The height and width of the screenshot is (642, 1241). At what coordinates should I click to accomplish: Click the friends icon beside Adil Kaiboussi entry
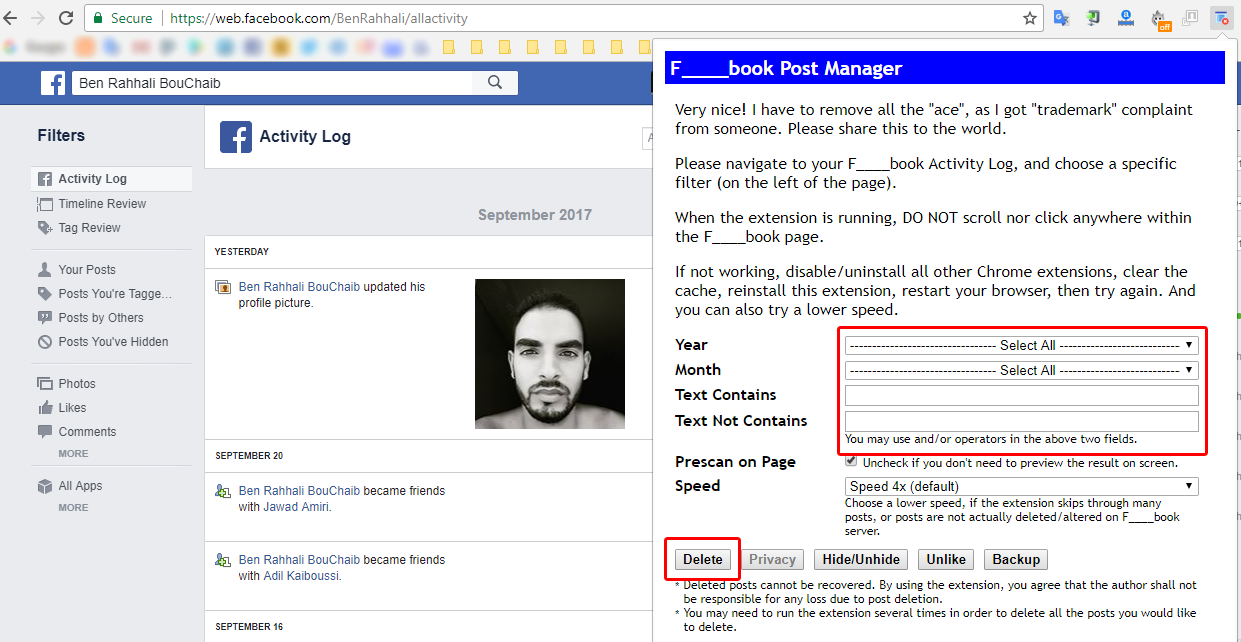[224, 560]
